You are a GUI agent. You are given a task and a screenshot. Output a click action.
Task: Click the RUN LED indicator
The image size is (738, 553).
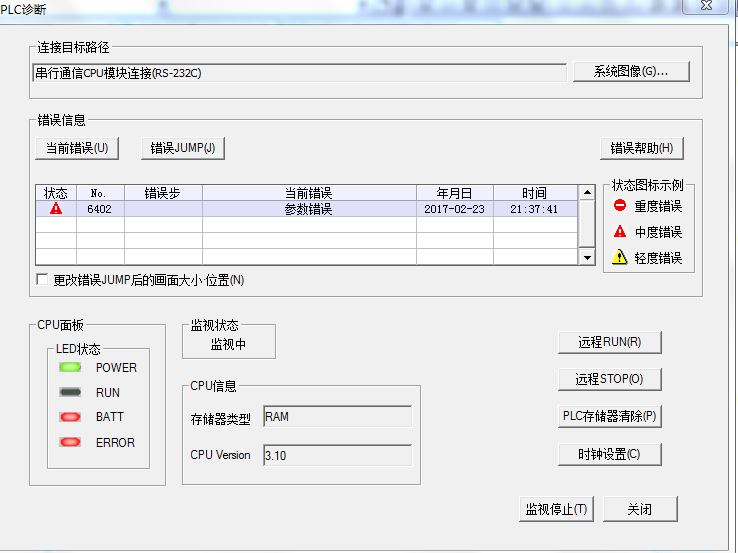71,393
